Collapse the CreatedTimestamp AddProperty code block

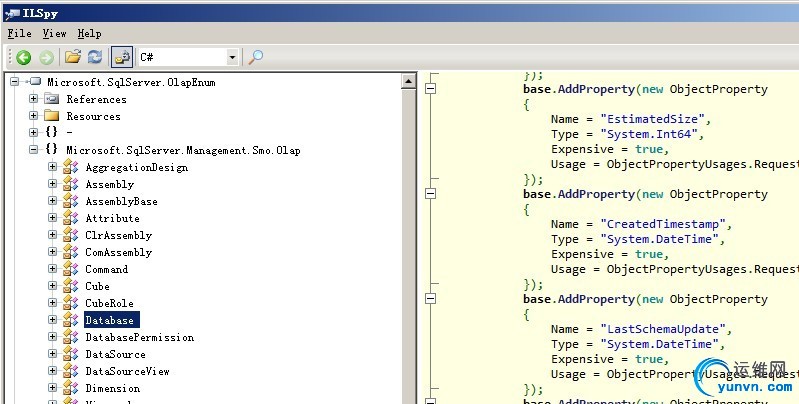(x=431, y=194)
